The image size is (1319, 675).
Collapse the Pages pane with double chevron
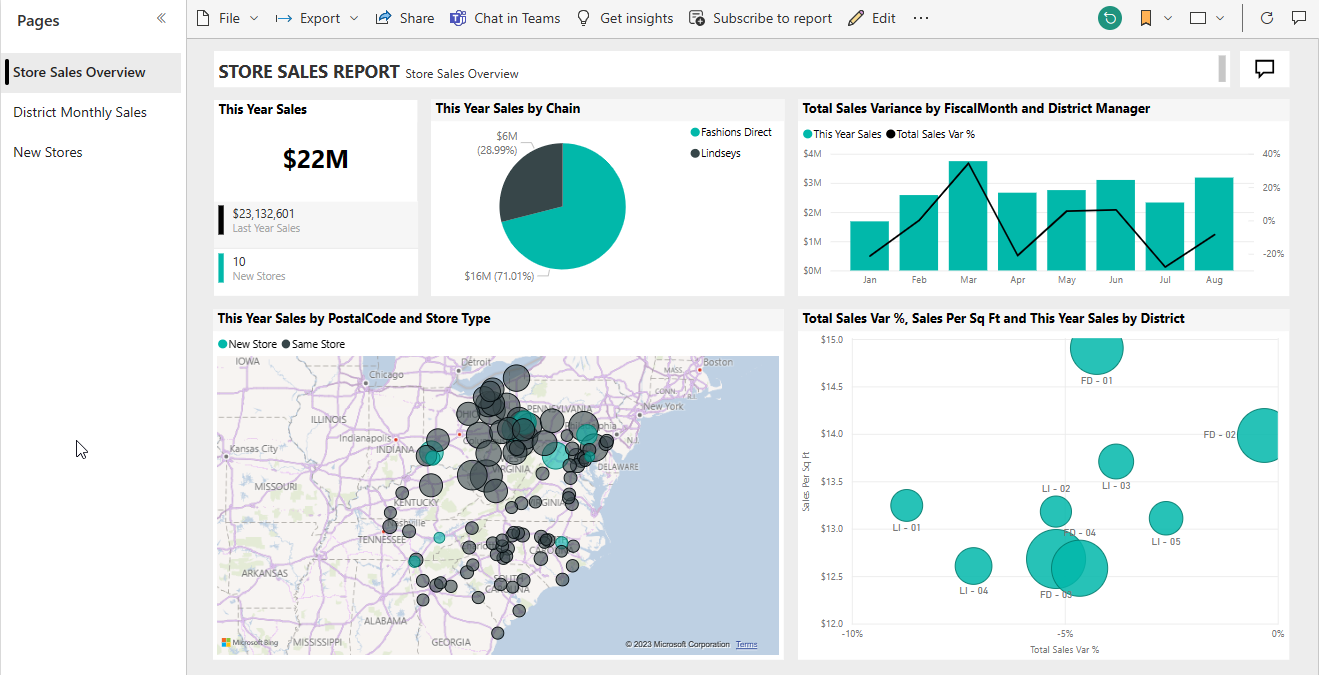[x=161, y=18]
